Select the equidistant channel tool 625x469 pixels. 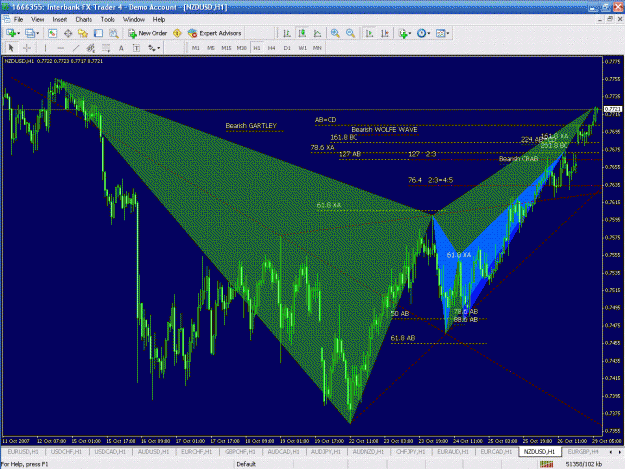[91, 48]
